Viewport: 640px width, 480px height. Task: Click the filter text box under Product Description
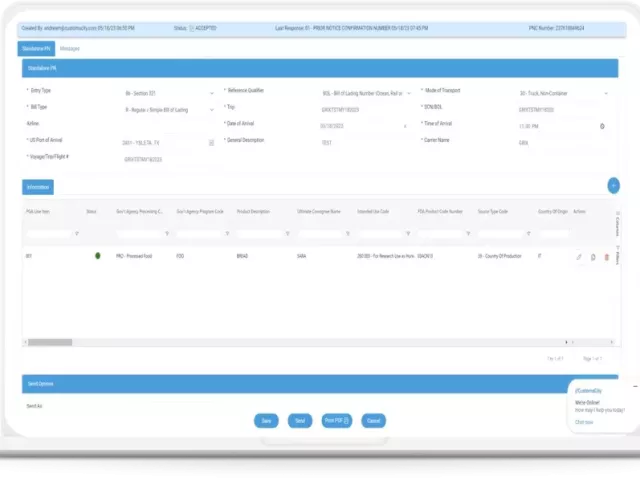tap(260, 233)
